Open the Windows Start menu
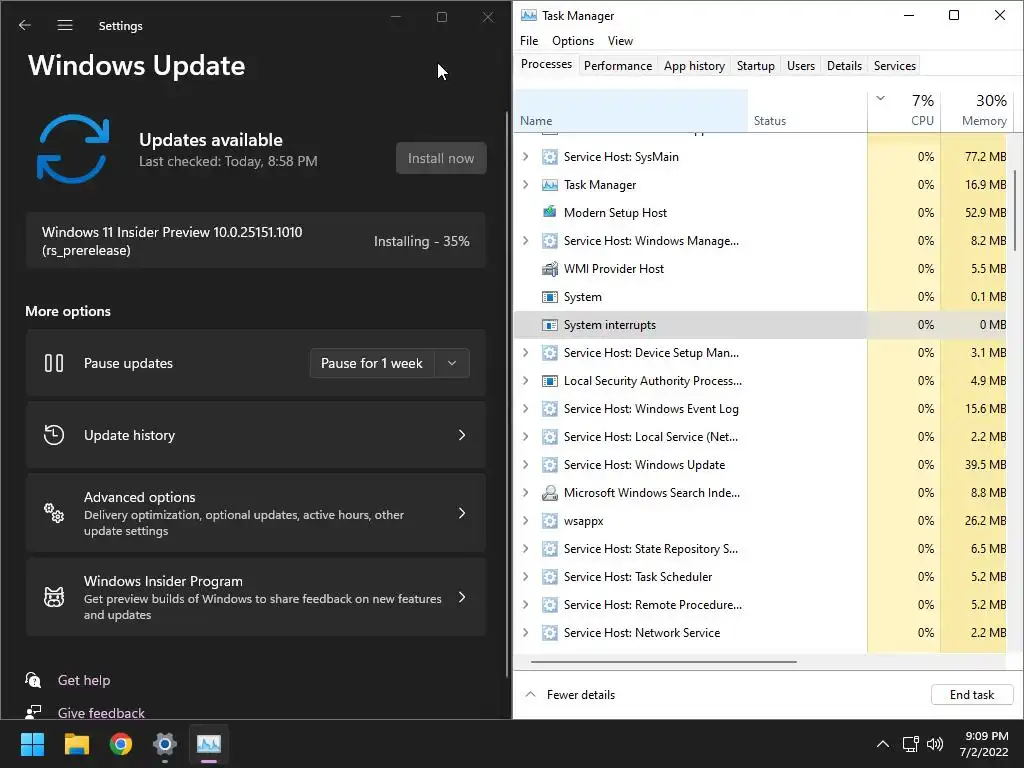This screenshot has width=1024, height=768. [x=32, y=744]
